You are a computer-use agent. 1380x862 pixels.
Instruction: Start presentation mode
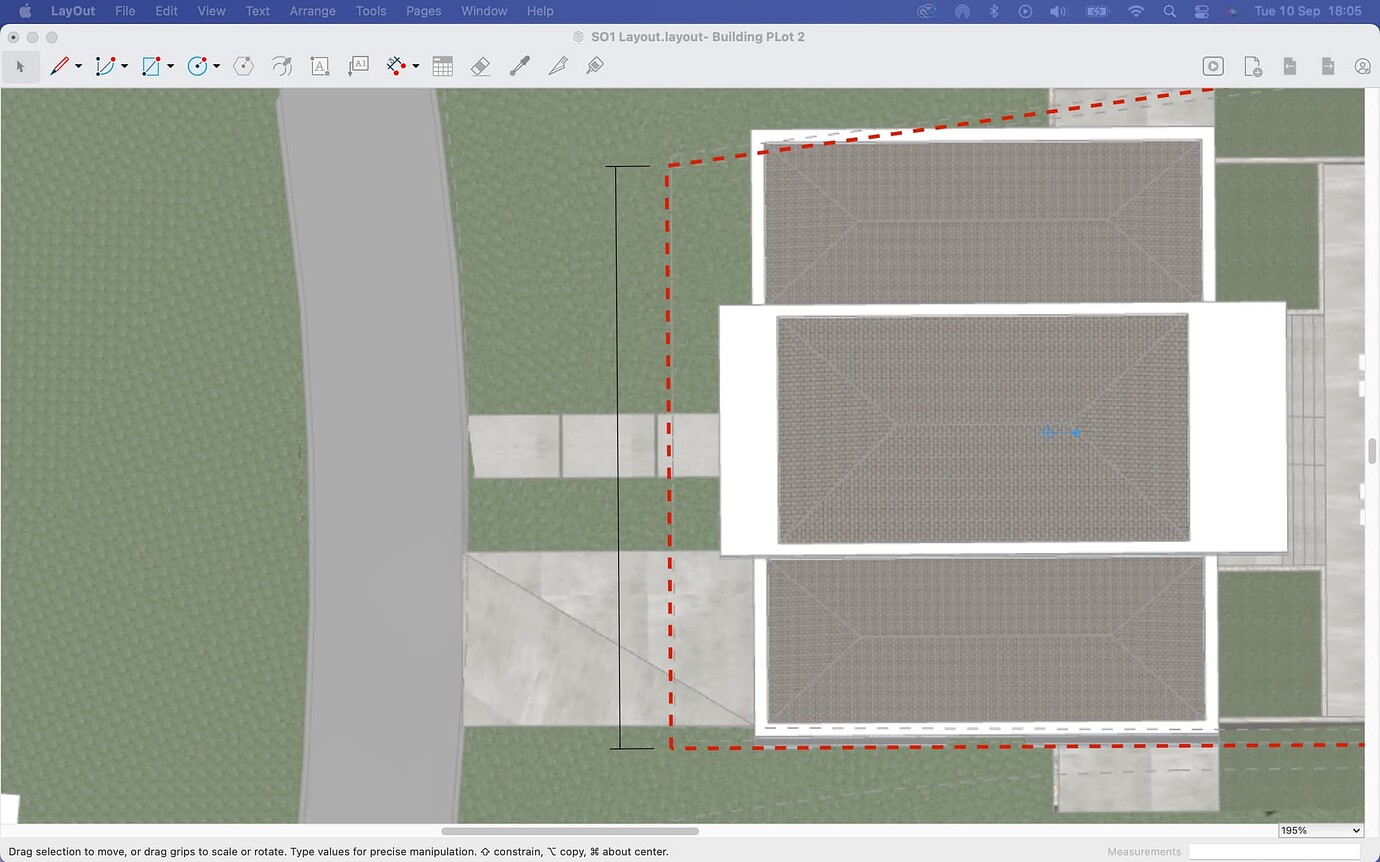(1213, 66)
